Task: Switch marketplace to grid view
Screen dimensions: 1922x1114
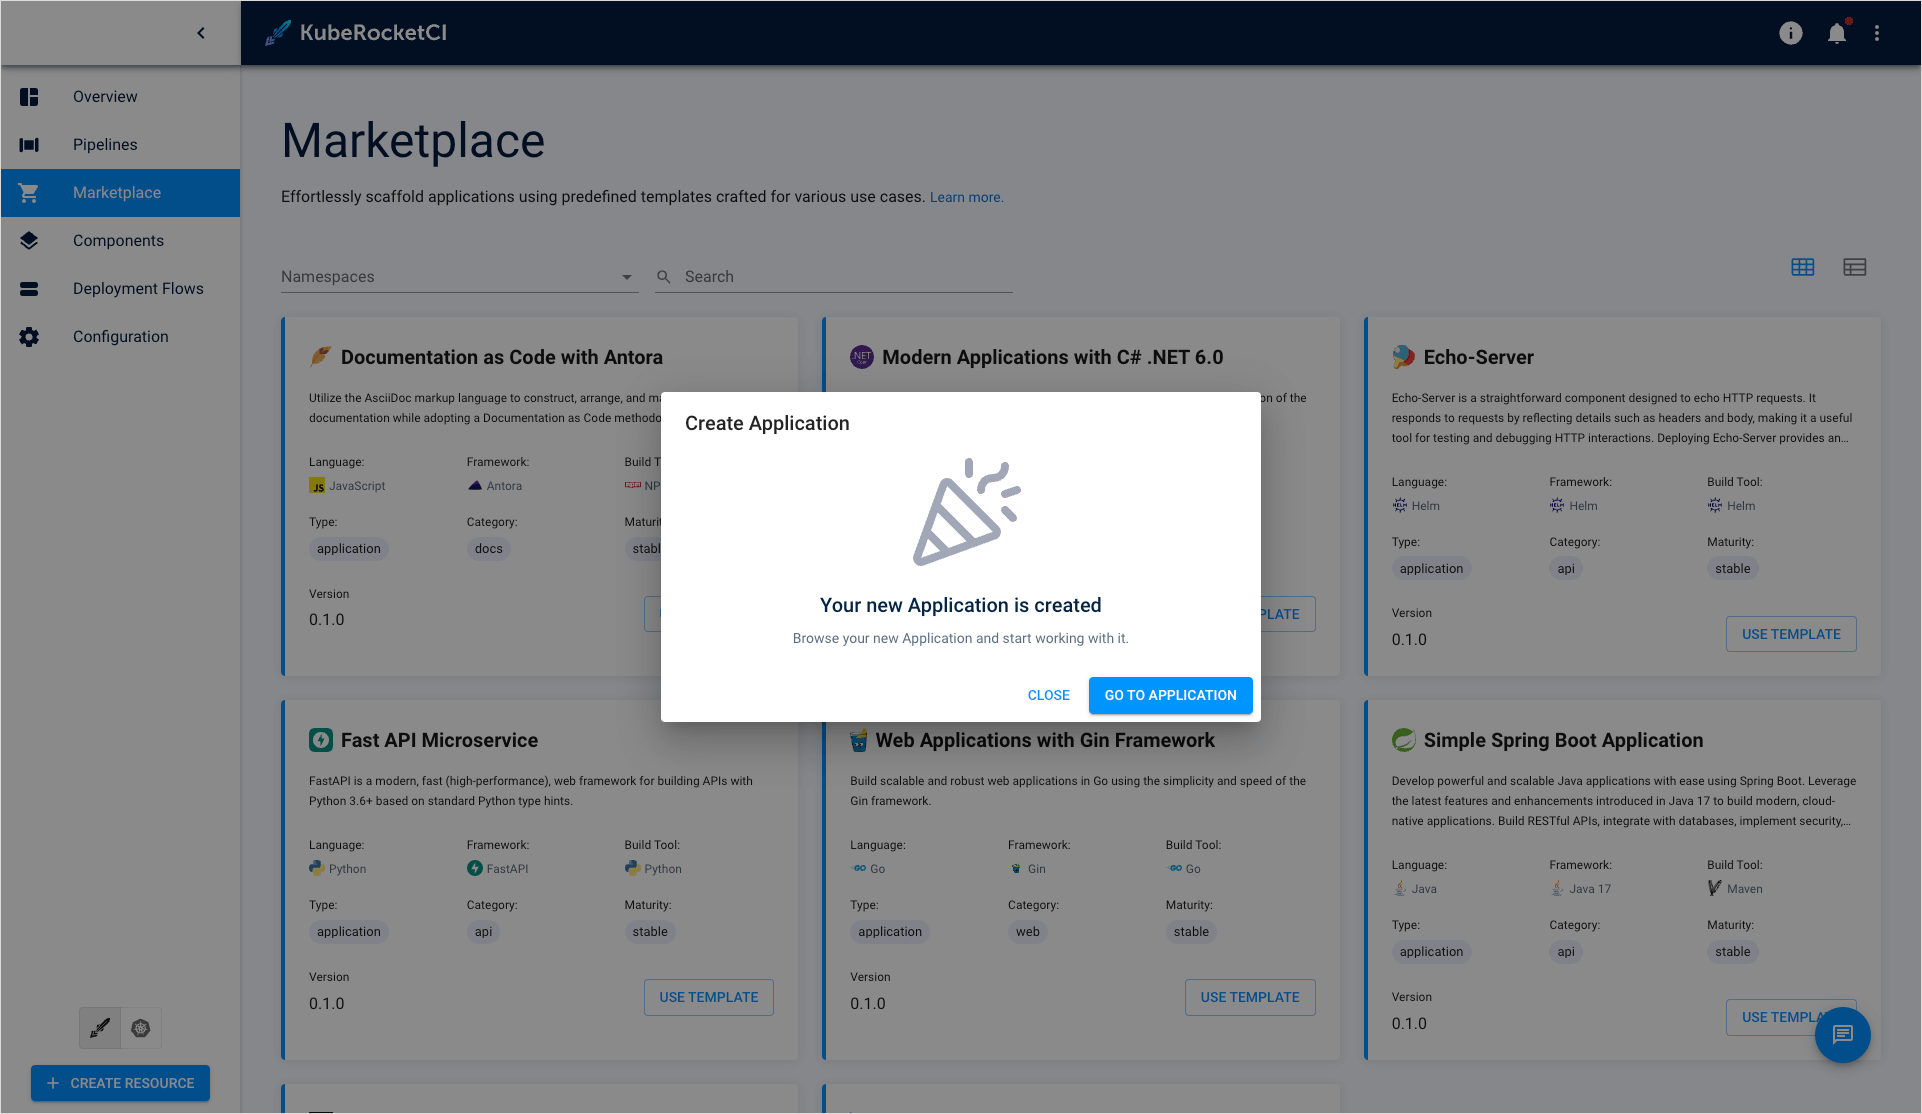Action: click(x=1803, y=267)
